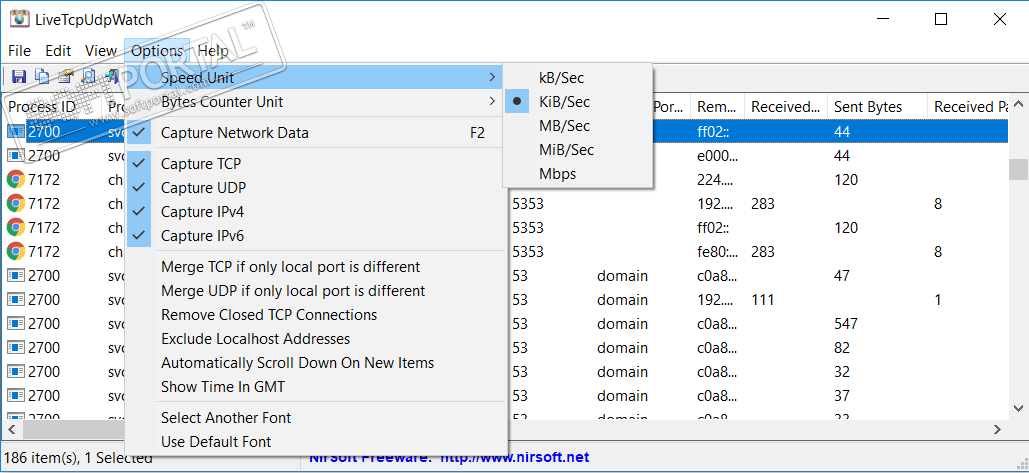Click process icon of row with 111 received bytes
Screen dimensions: 1029x473
15,299
